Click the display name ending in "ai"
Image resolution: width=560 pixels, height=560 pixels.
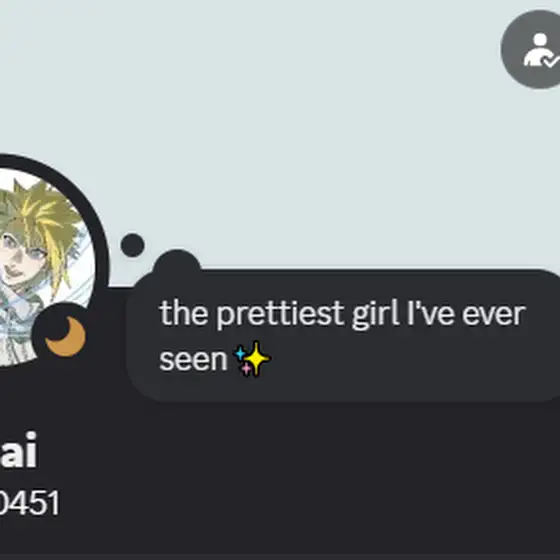click(x=19, y=450)
